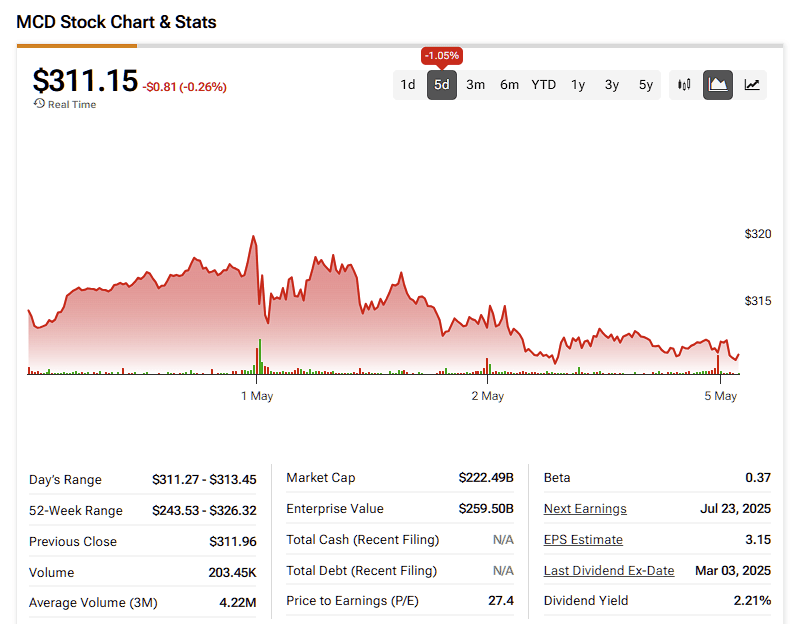Viewport: 791px width, 624px height.
Task: Select the line chart view icon
Action: pyautogui.click(x=752, y=85)
